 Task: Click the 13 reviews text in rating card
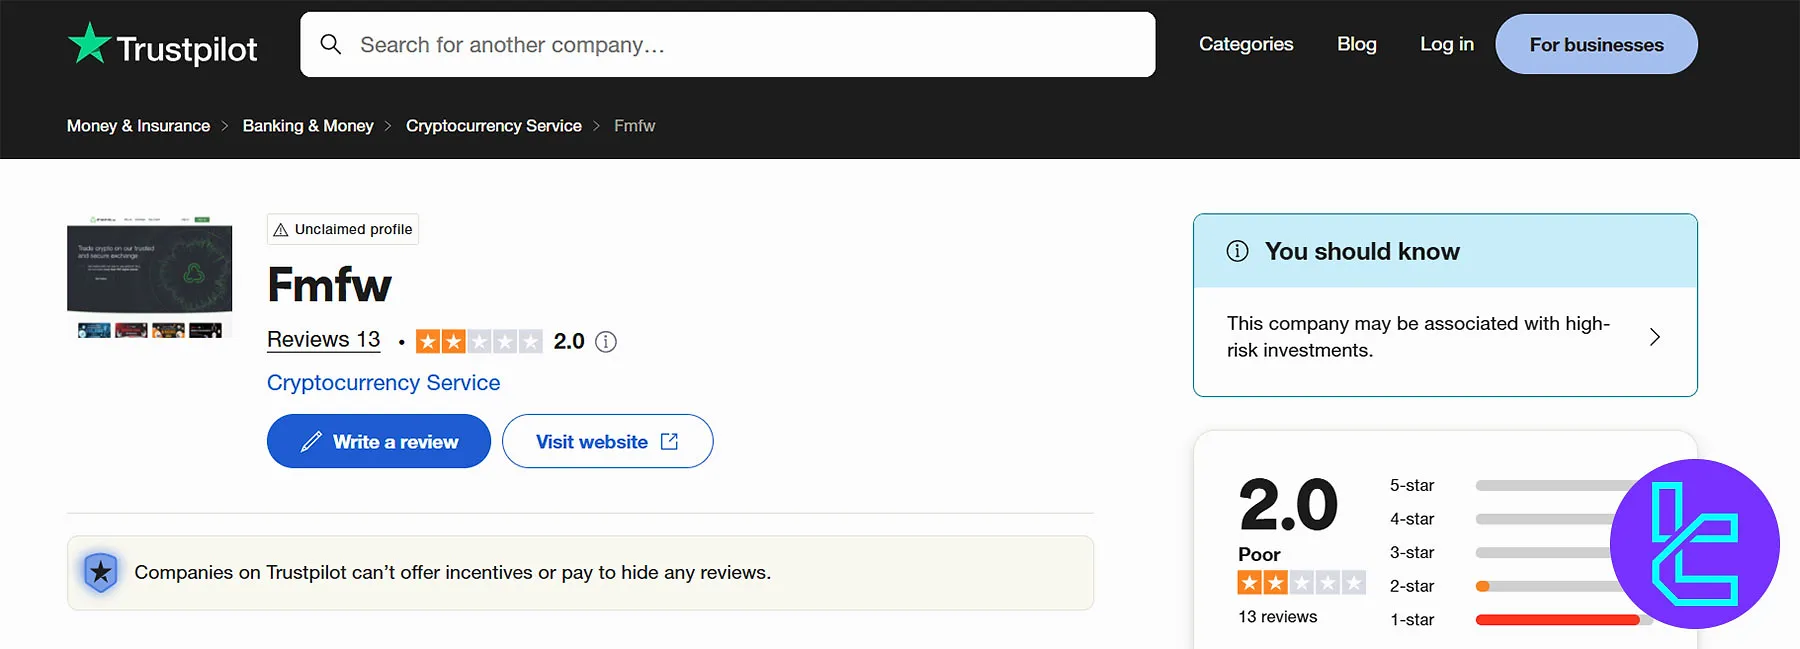(x=1278, y=617)
